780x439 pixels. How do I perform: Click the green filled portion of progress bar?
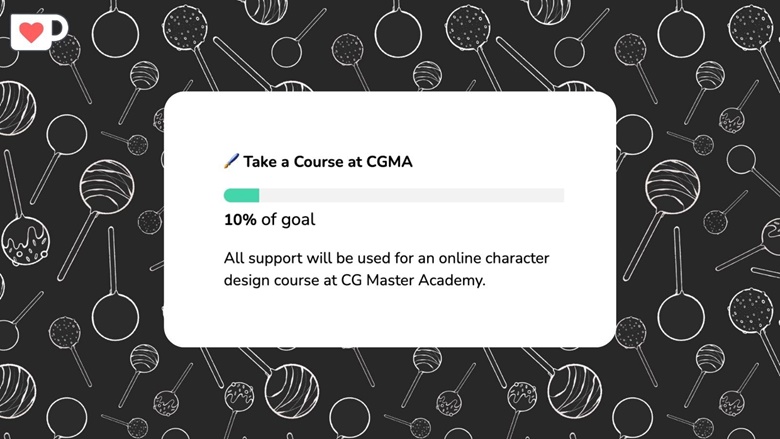(x=242, y=195)
